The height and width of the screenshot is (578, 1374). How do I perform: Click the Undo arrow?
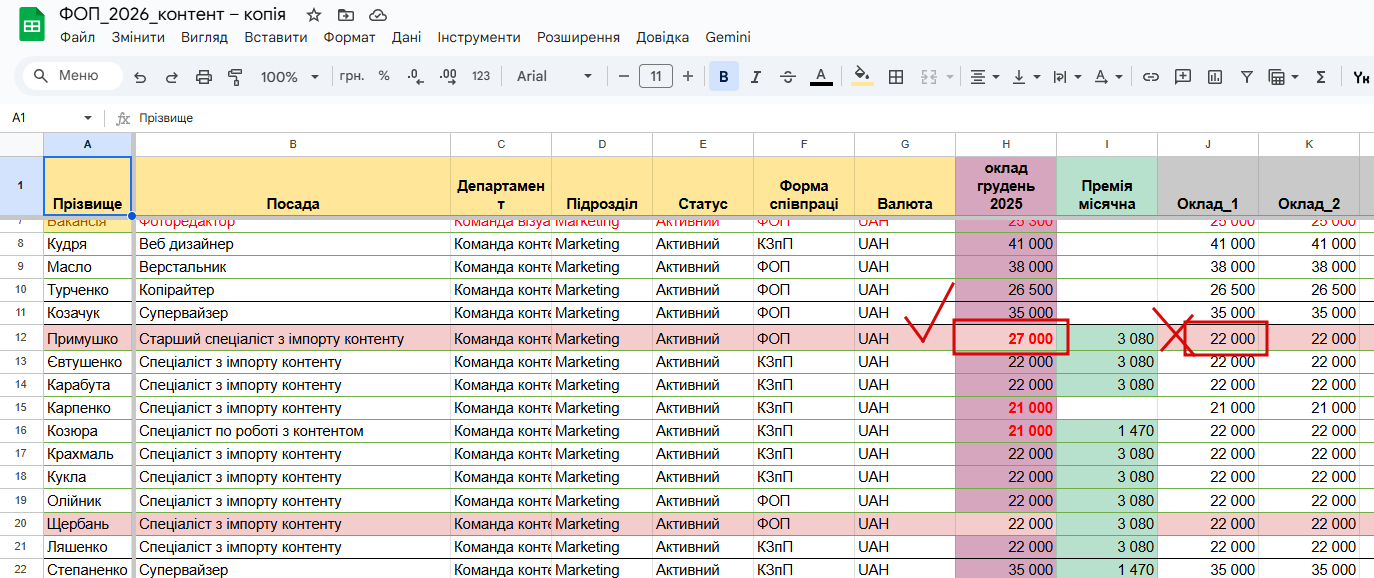point(140,77)
